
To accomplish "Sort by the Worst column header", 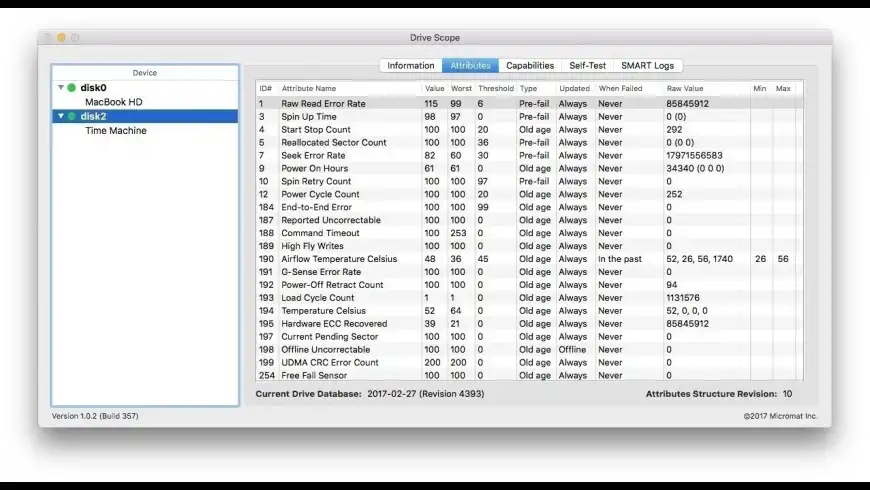I will (x=461, y=88).
